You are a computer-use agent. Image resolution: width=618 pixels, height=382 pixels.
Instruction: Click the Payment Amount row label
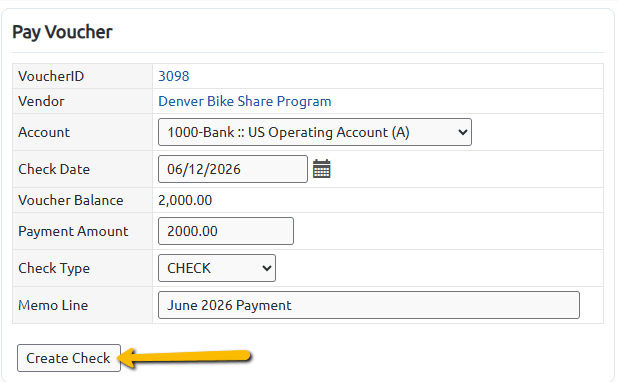(73, 231)
